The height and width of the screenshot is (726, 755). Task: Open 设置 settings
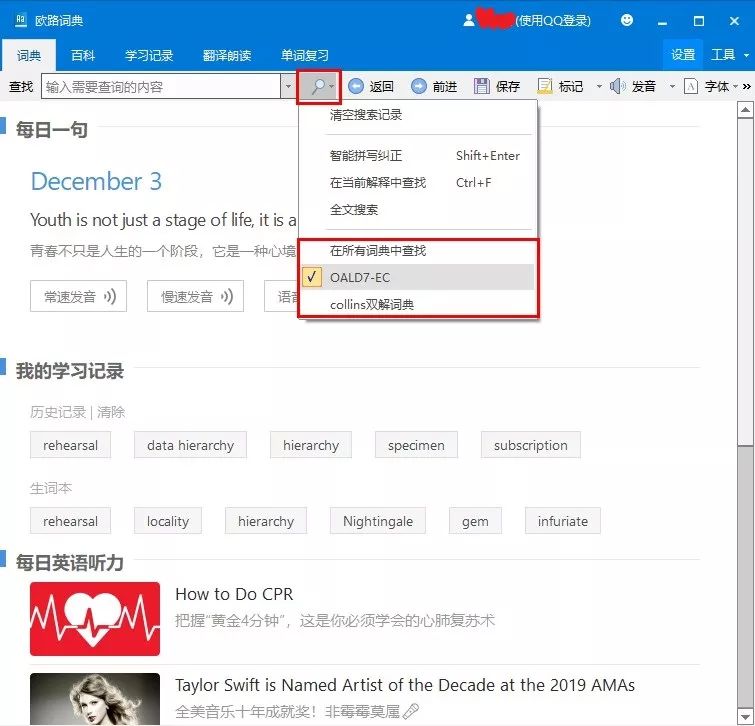click(x=683, y=55)
